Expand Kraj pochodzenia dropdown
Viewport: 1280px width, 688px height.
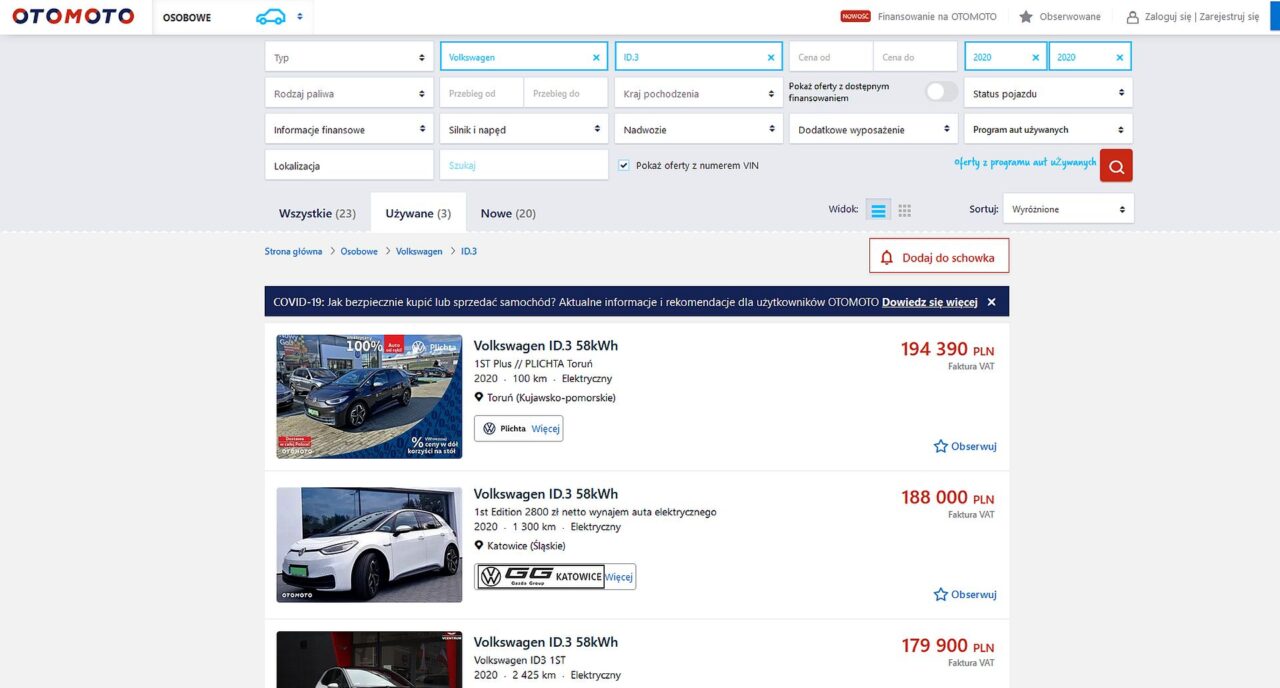[x=698, y=94]
